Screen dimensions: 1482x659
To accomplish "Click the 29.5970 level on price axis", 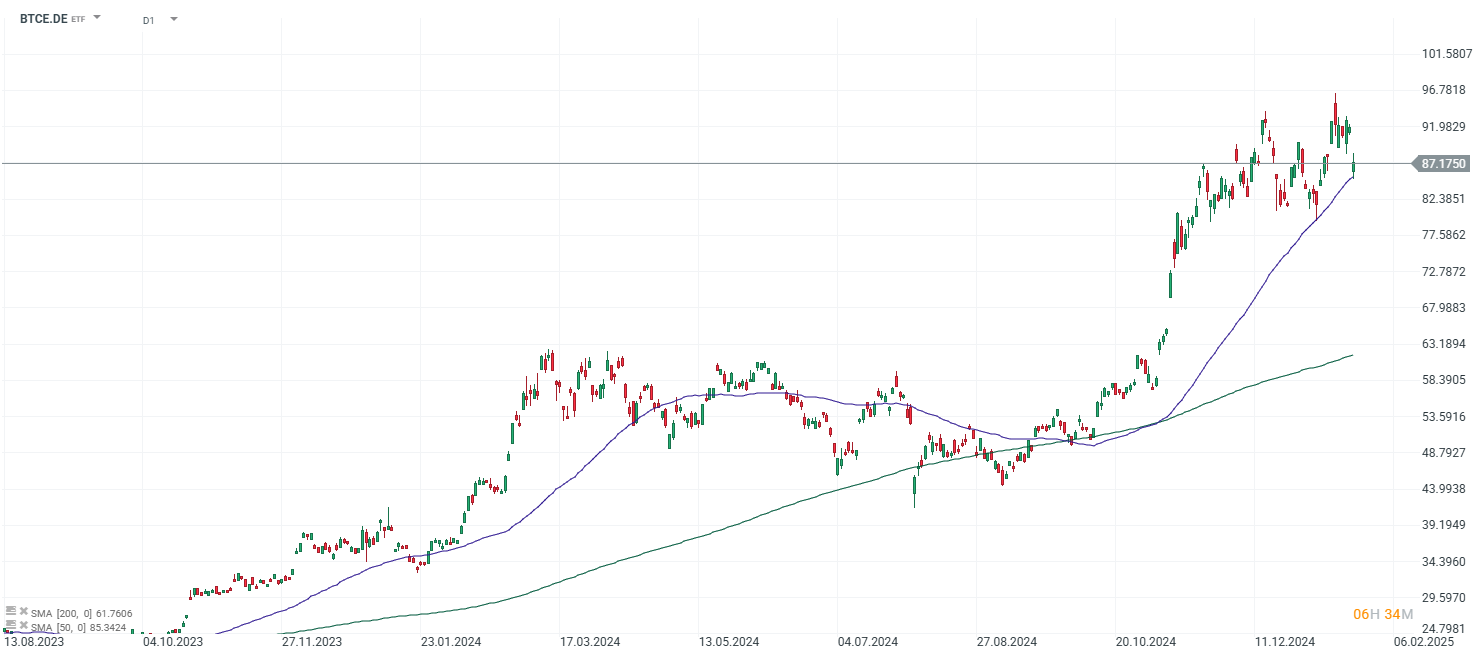I will [x=1446, y=598].
